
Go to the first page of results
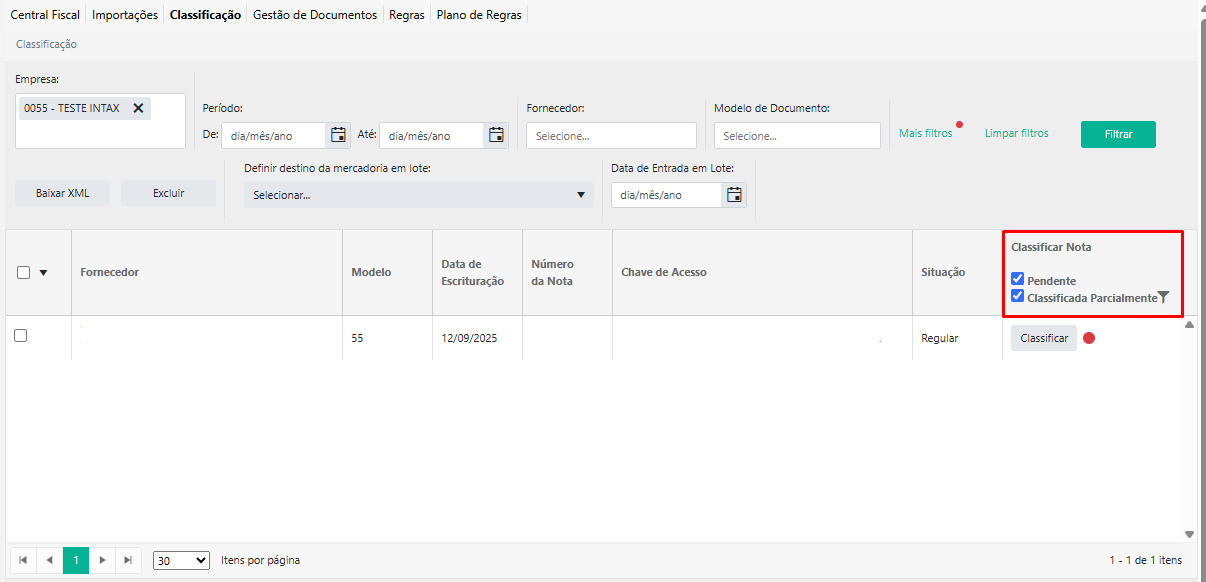point(23,560)
